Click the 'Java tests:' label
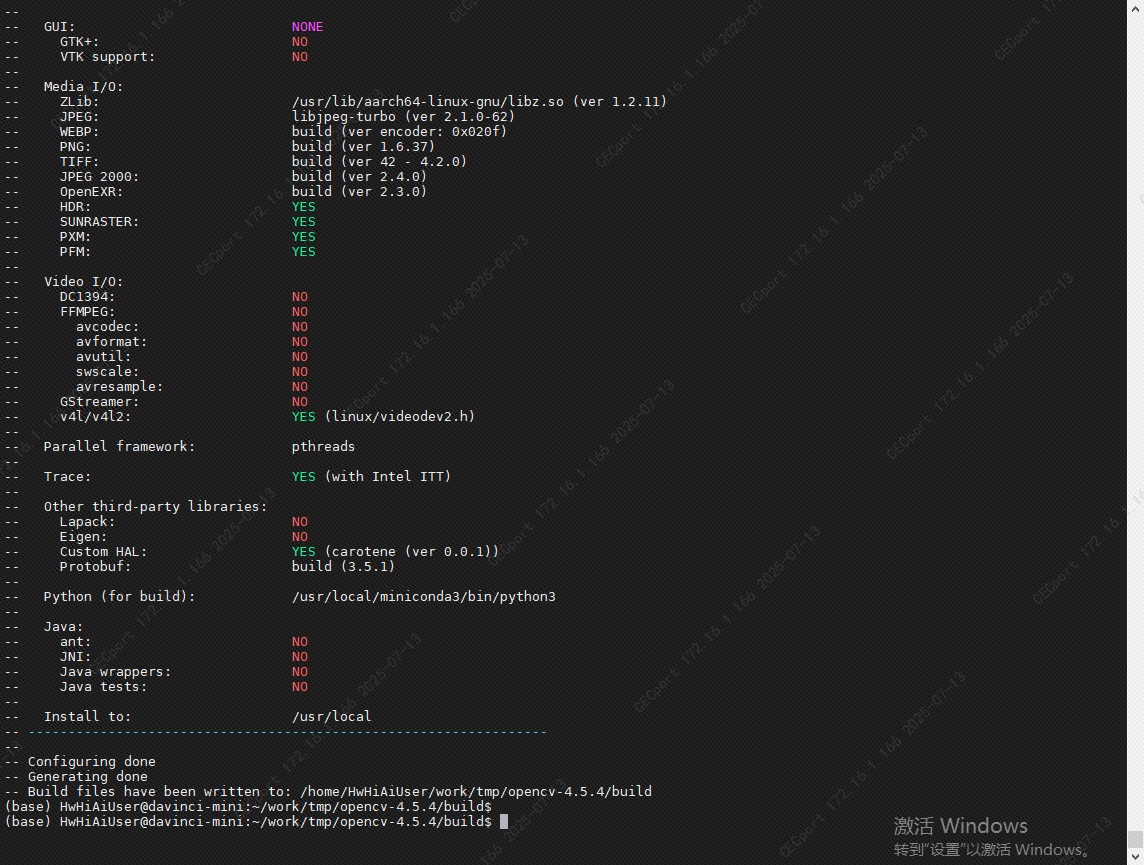 click(x=103, y=686)
